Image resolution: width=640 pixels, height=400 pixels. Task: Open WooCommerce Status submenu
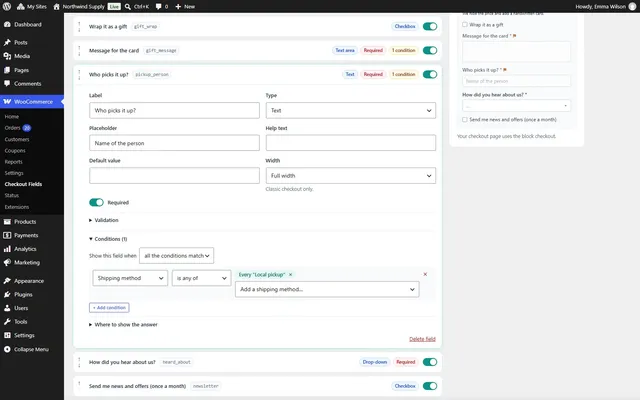tap(12, 196)
